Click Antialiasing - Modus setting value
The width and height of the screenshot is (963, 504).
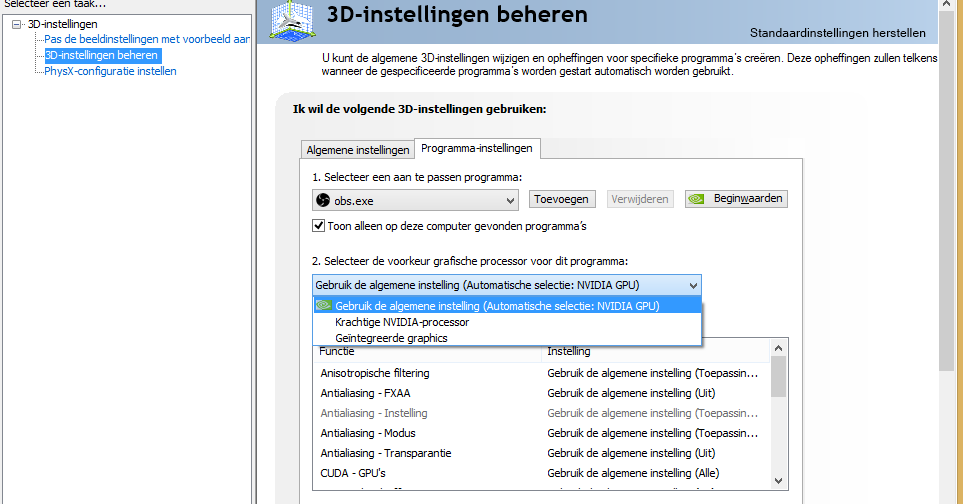[x=653, y=433]
